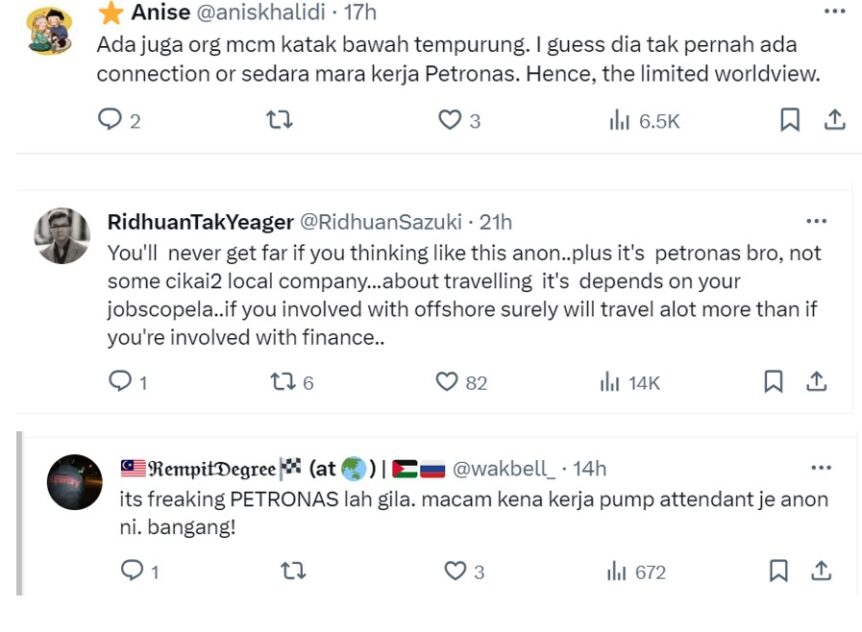This screenshot has width=862, height=632.
Task: Open analytics showing 672 views
Action: [x=625, y=571]
